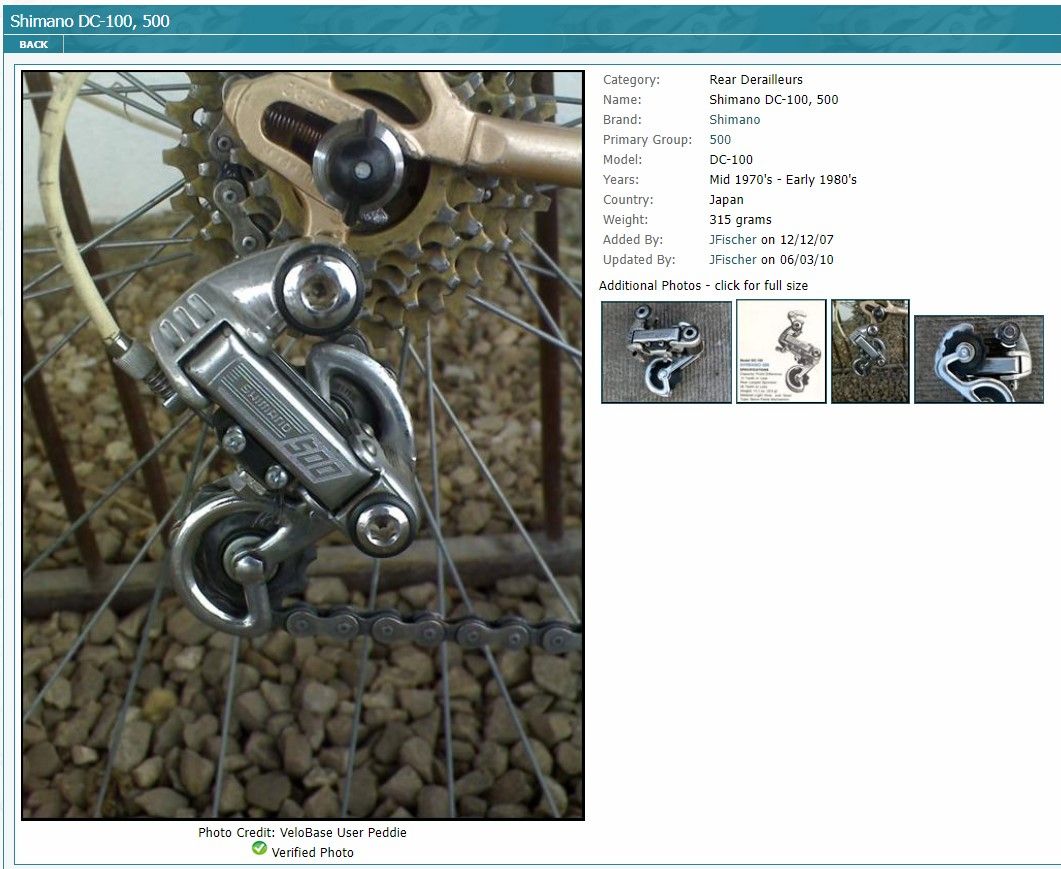The image size is (1061, 869).
Task: Open third thumbnail of derailleur on gravel
Action: (x=870, y=352)
